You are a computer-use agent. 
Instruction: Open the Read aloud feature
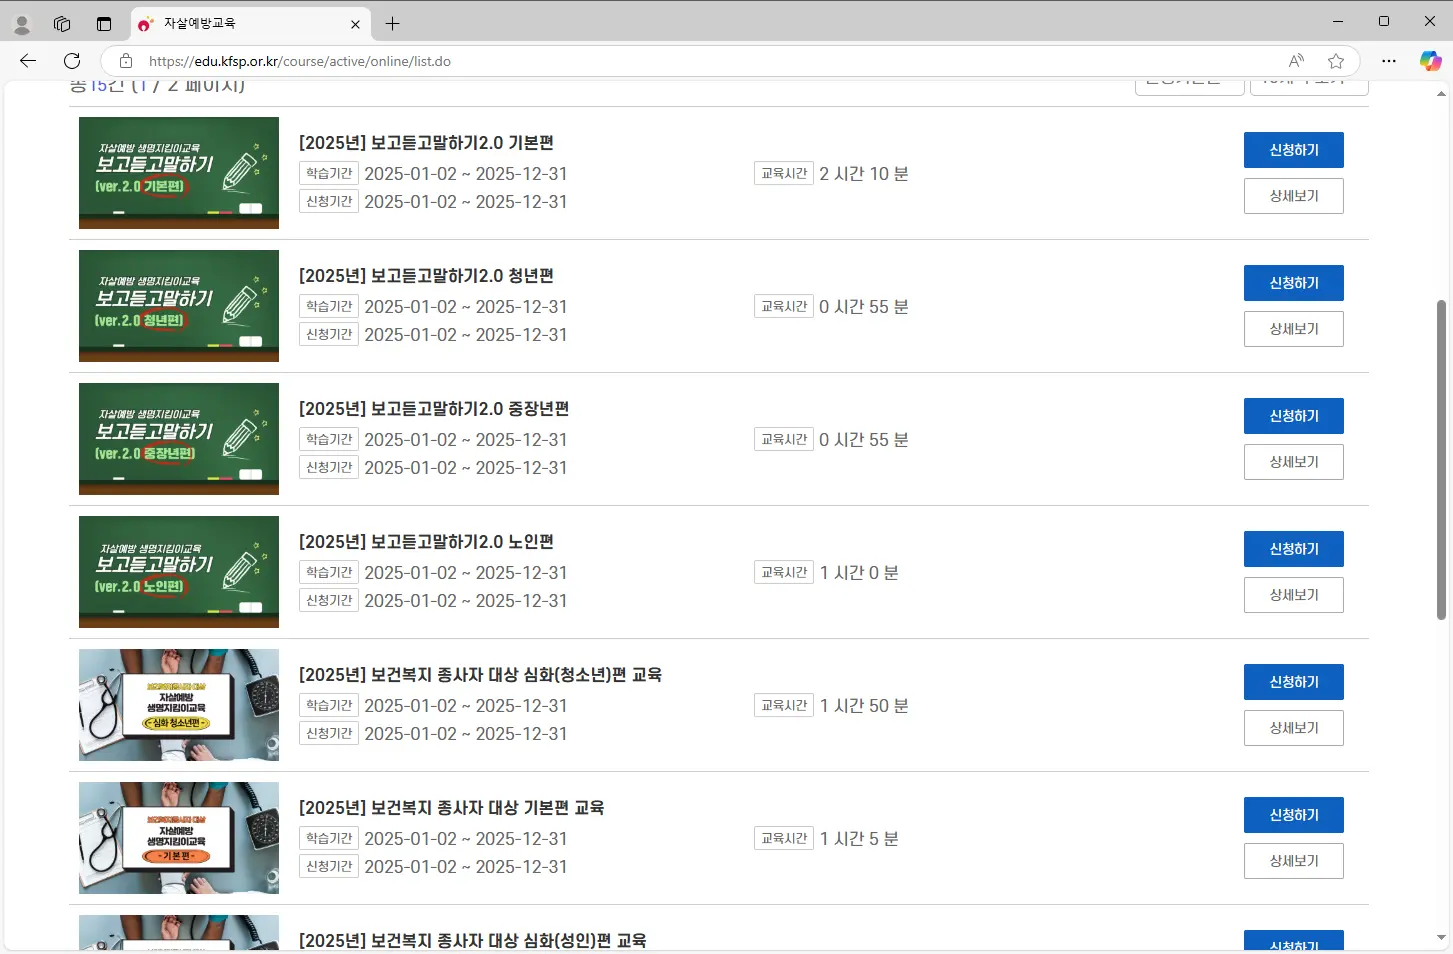(x=1296, y=61)
